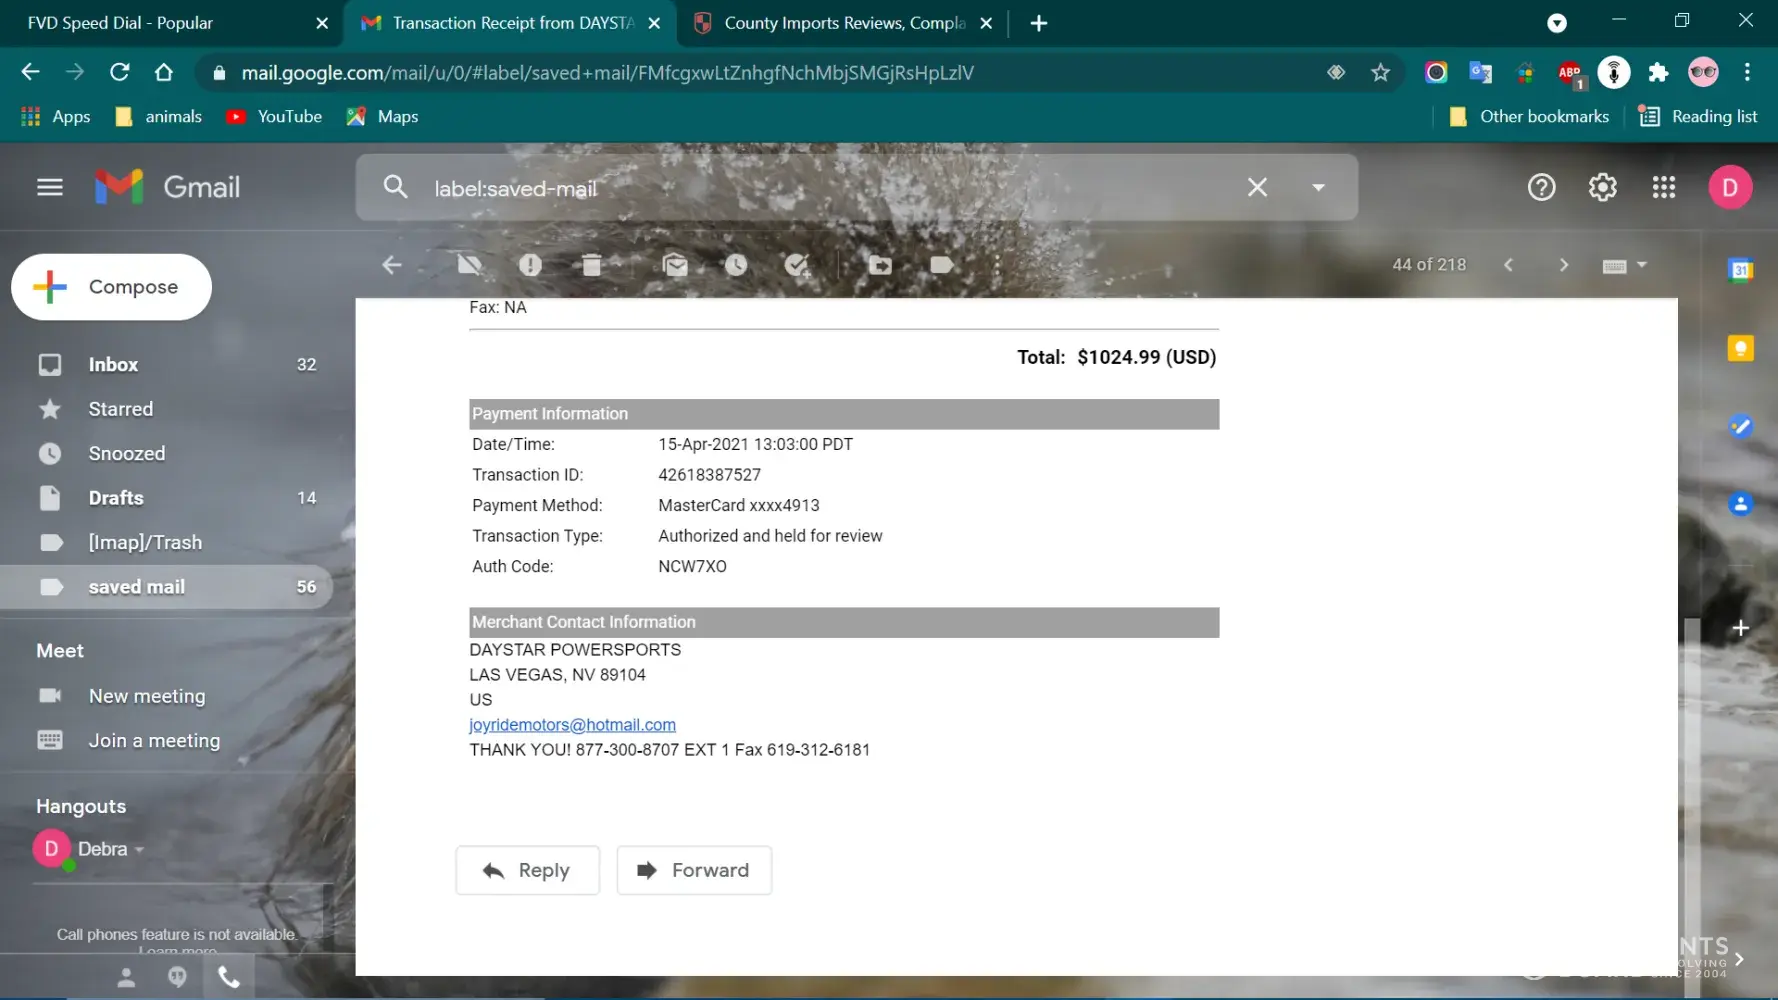Delete this email with the trash icon

click(x=592, y=265)
